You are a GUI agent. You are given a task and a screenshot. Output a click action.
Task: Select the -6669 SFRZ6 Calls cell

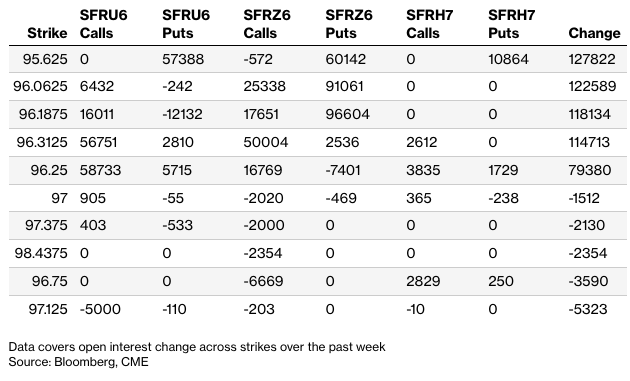click(263, 281)
